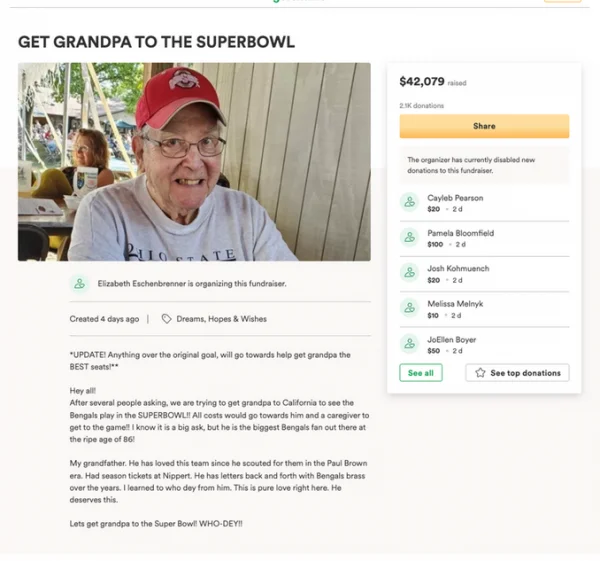Image resolution: width=600 pixels, height=561 pixels.
Task: Click the grandpa fundraiser photo
Action: tap(194, 161)
